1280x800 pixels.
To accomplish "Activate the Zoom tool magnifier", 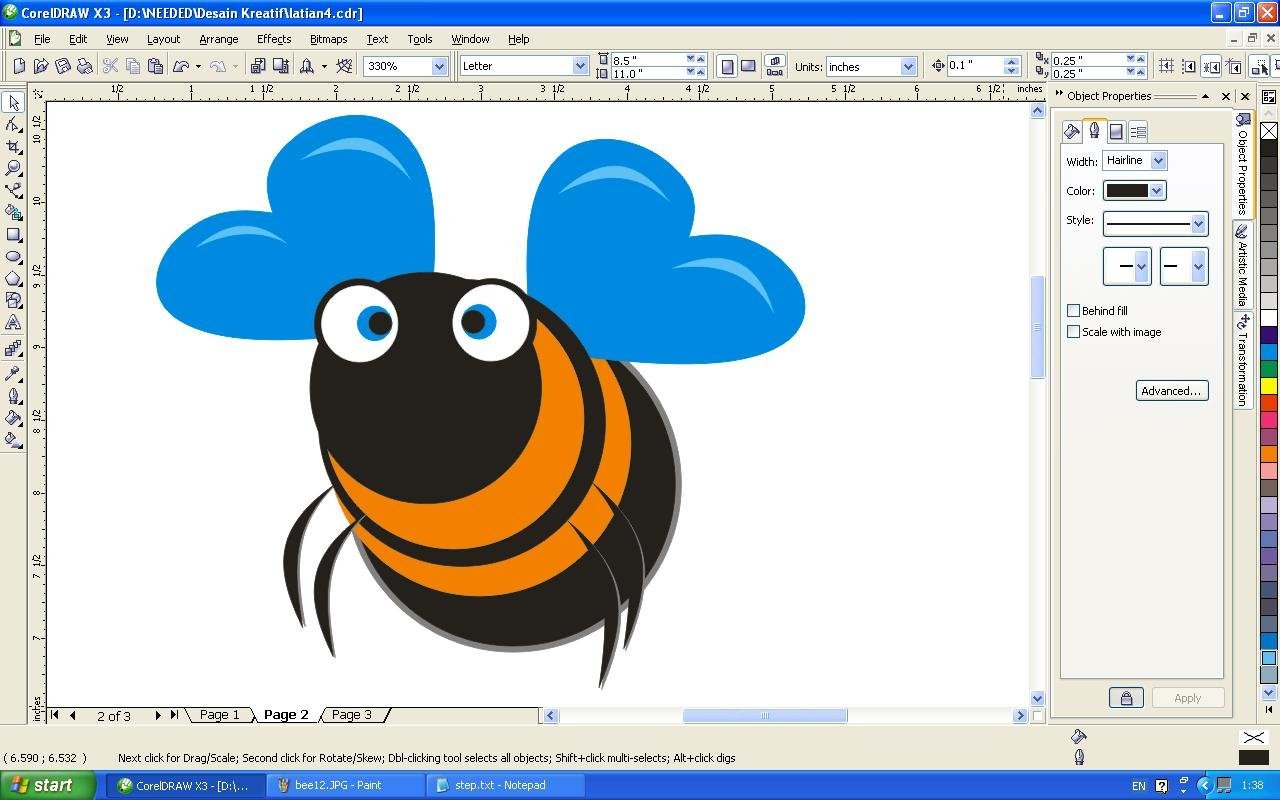I will 13,168.
